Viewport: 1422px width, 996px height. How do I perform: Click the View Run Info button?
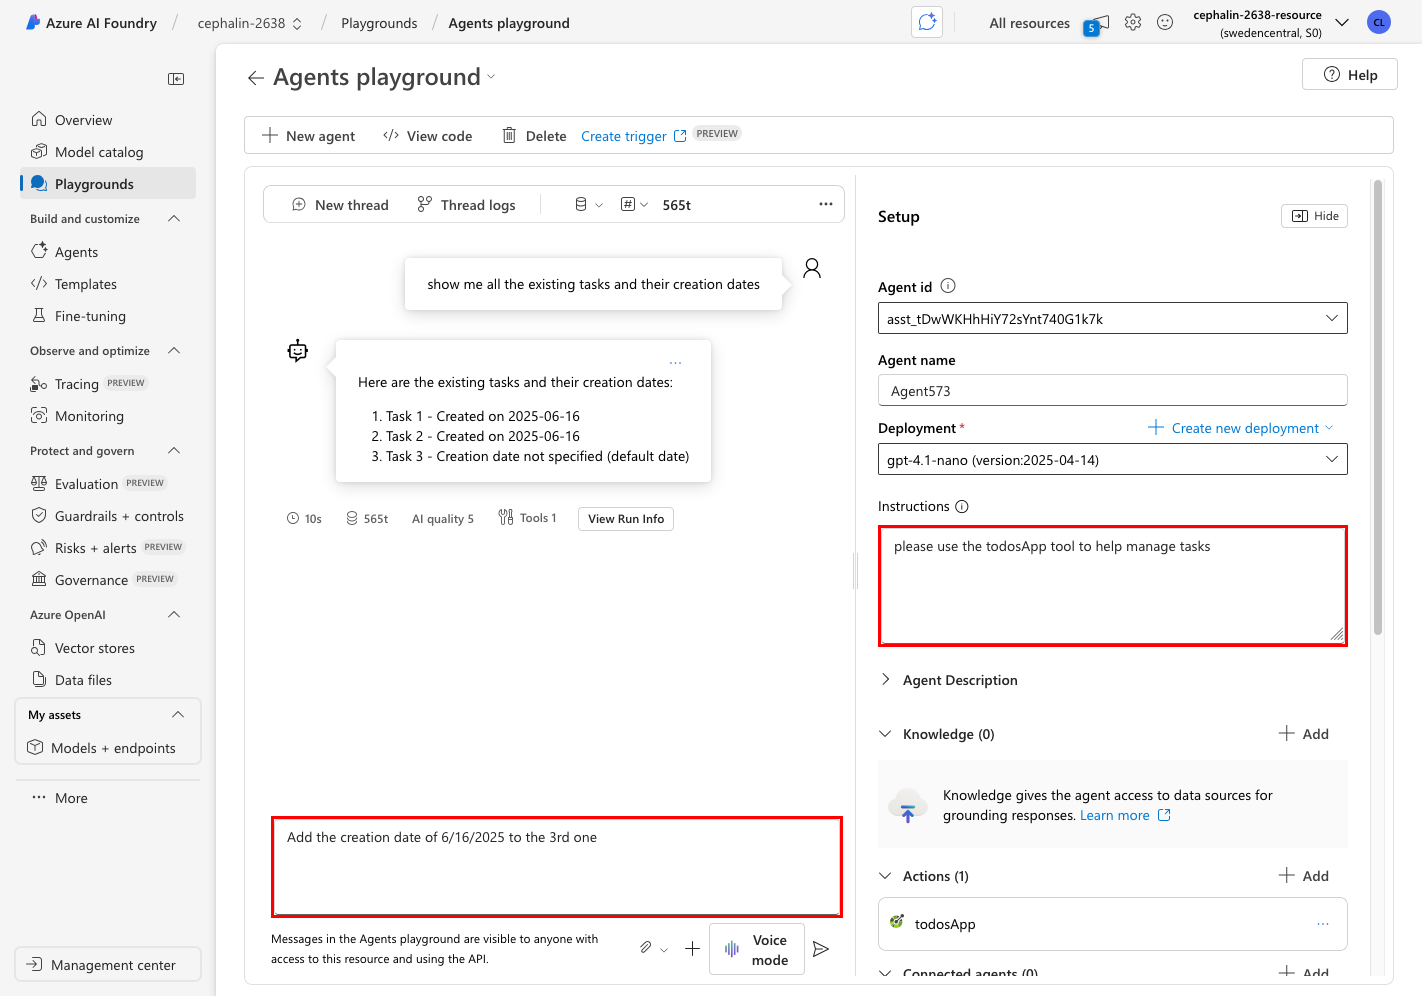626,519
